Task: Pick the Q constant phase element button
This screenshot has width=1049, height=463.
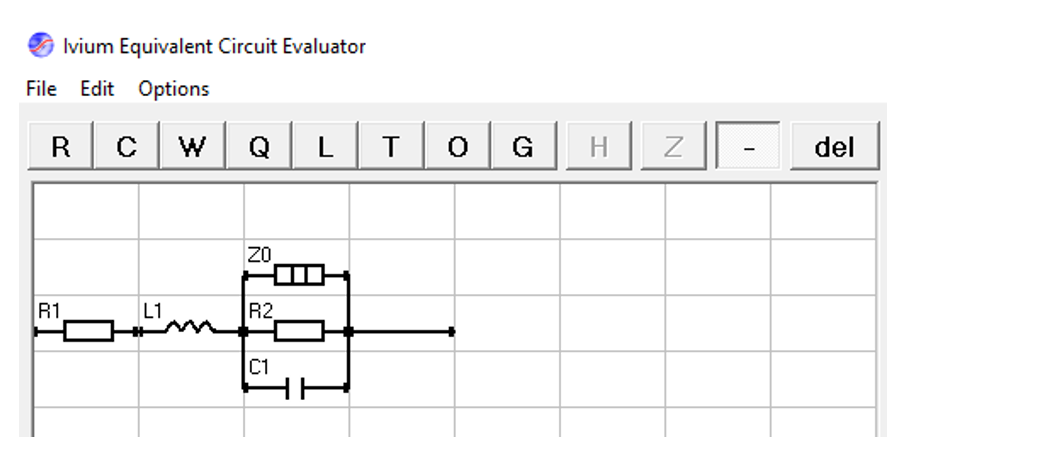Action: click(259, 146)
